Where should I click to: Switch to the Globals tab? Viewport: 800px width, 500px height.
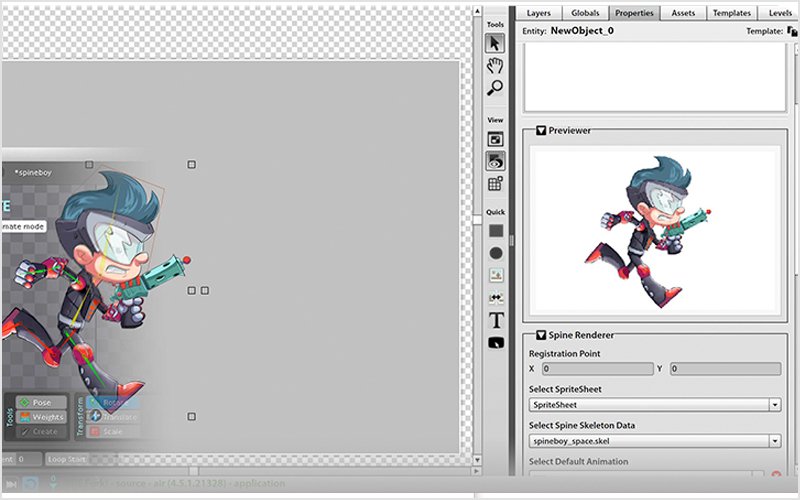point(585,13)
